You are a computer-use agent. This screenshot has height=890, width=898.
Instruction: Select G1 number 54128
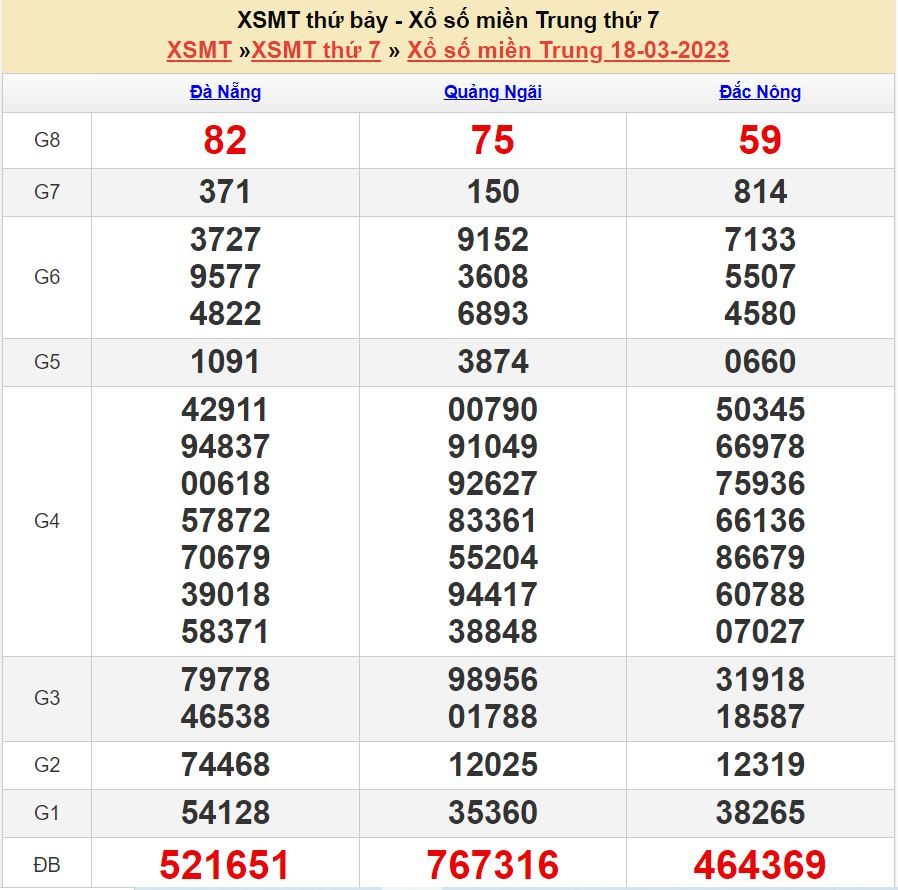click(225, 813)
